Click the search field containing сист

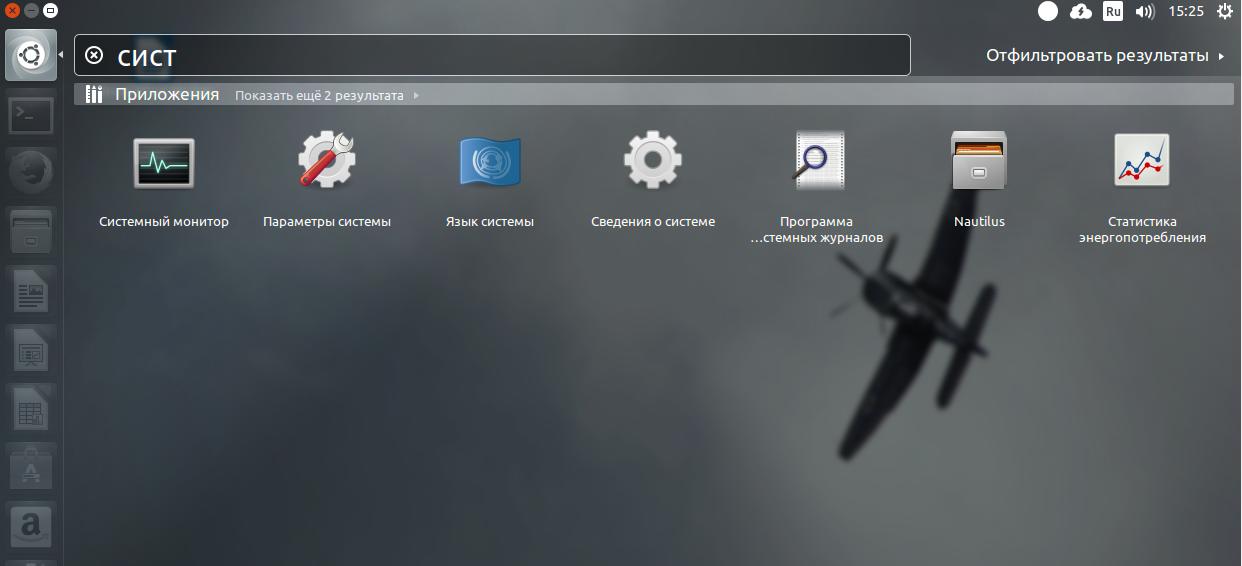[x=492, y=55]
